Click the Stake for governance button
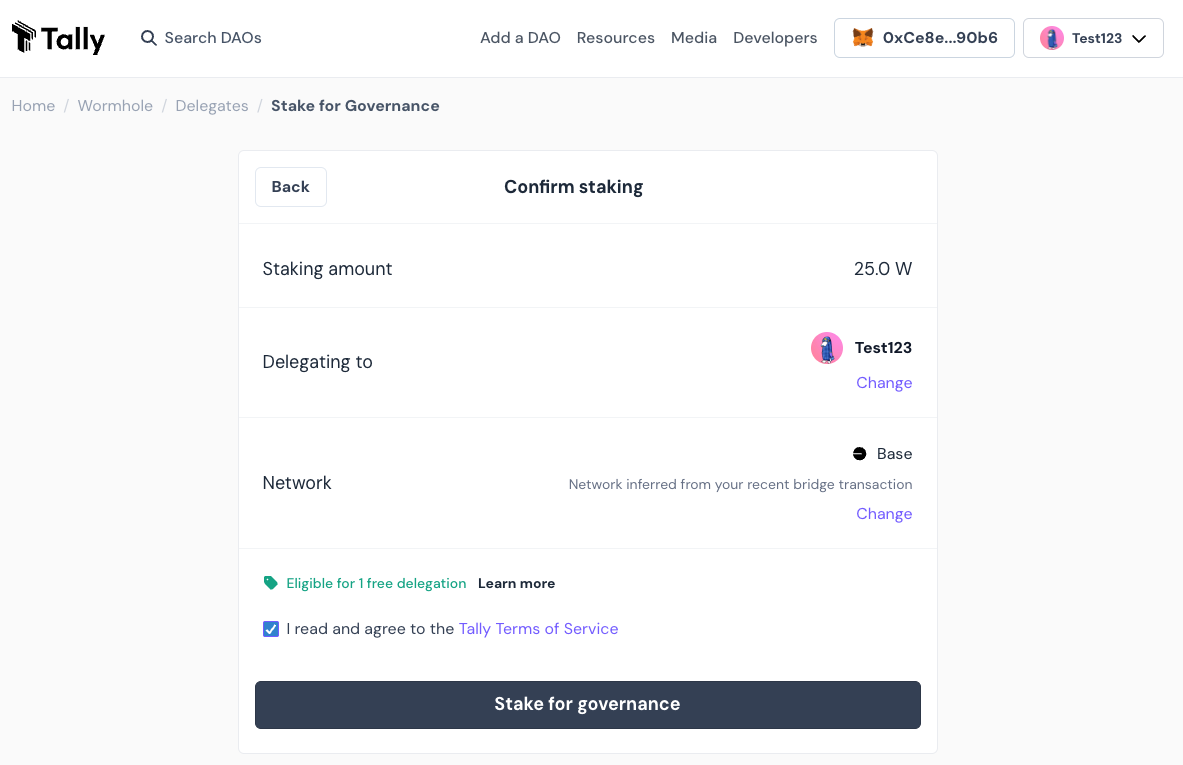Screen dimensions: 1183x765 [x=588, y=705]
